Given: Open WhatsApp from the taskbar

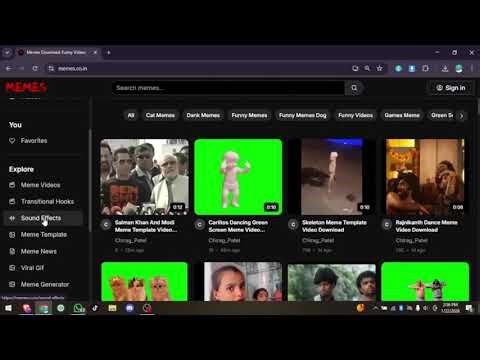Looking at the screenshot, I should [x=78, y=308].
